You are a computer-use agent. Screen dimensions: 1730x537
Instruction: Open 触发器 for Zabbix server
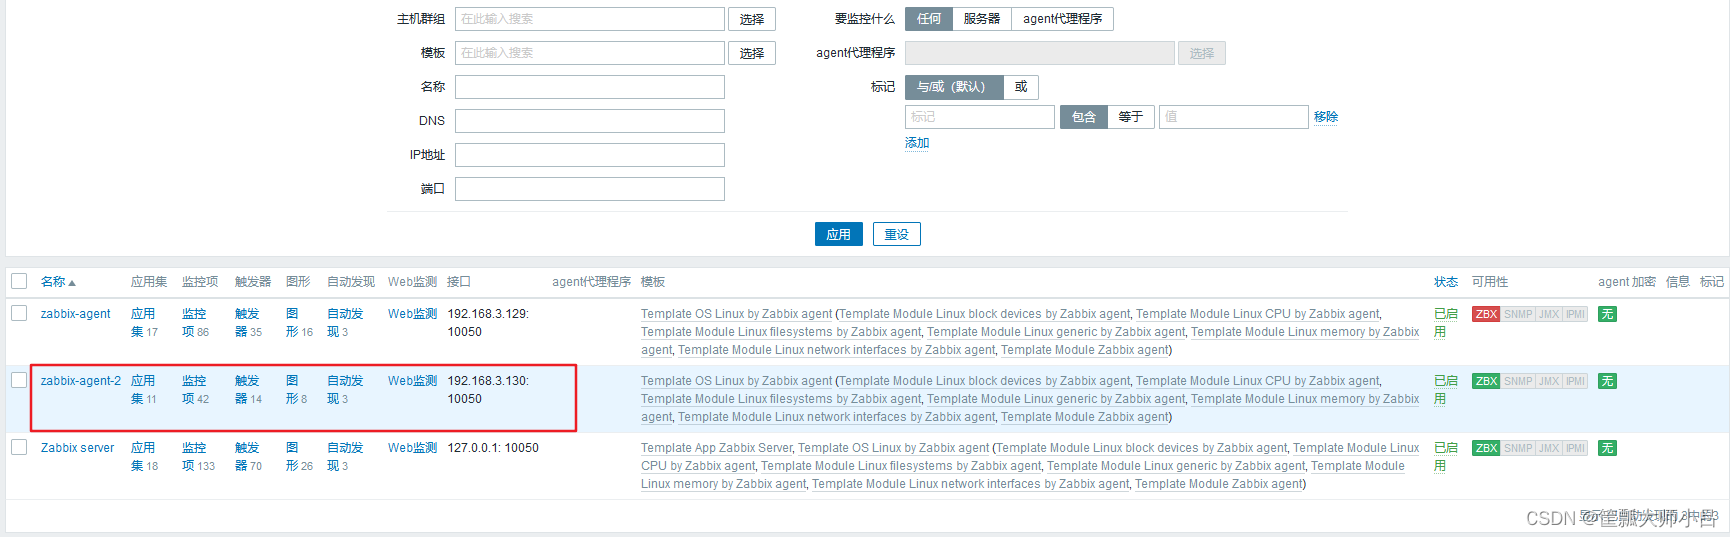[x=247, y=457]
